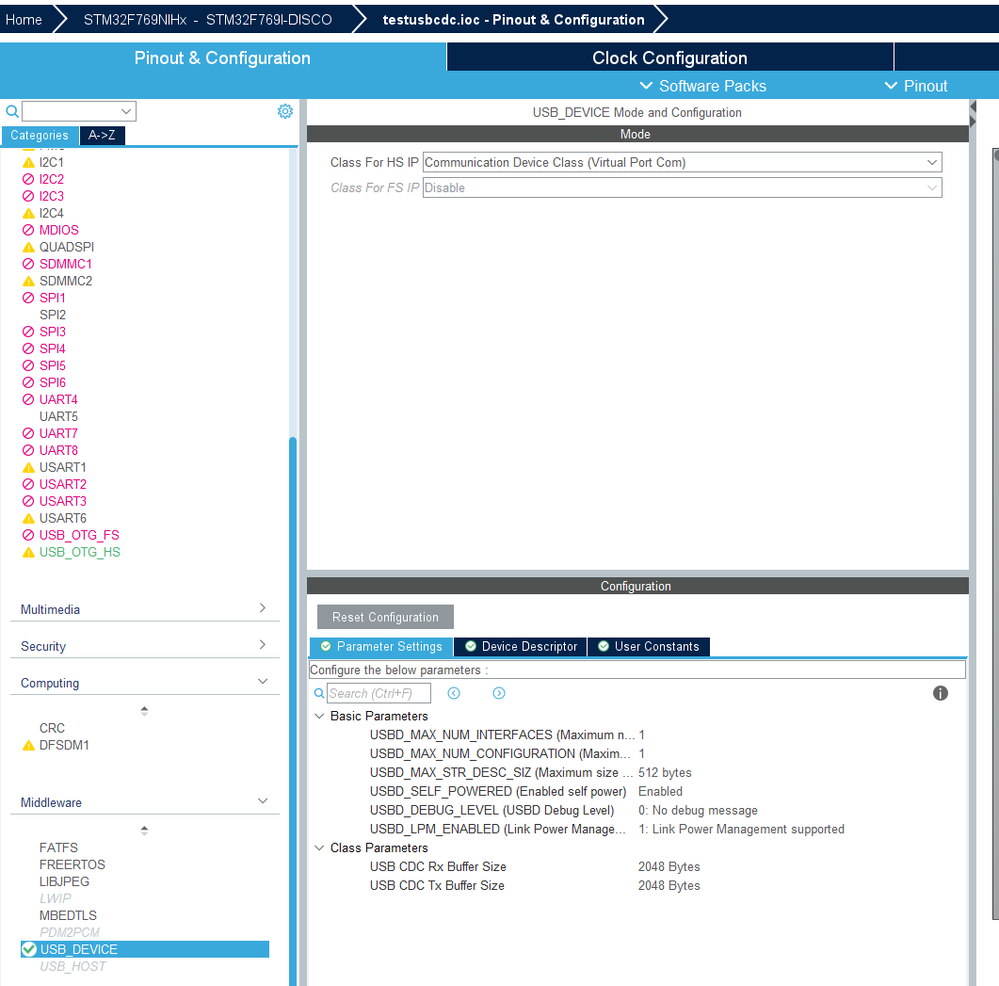999x986 pixels.
Task: Click the Reset Configuration button
Action: point(385,617)
